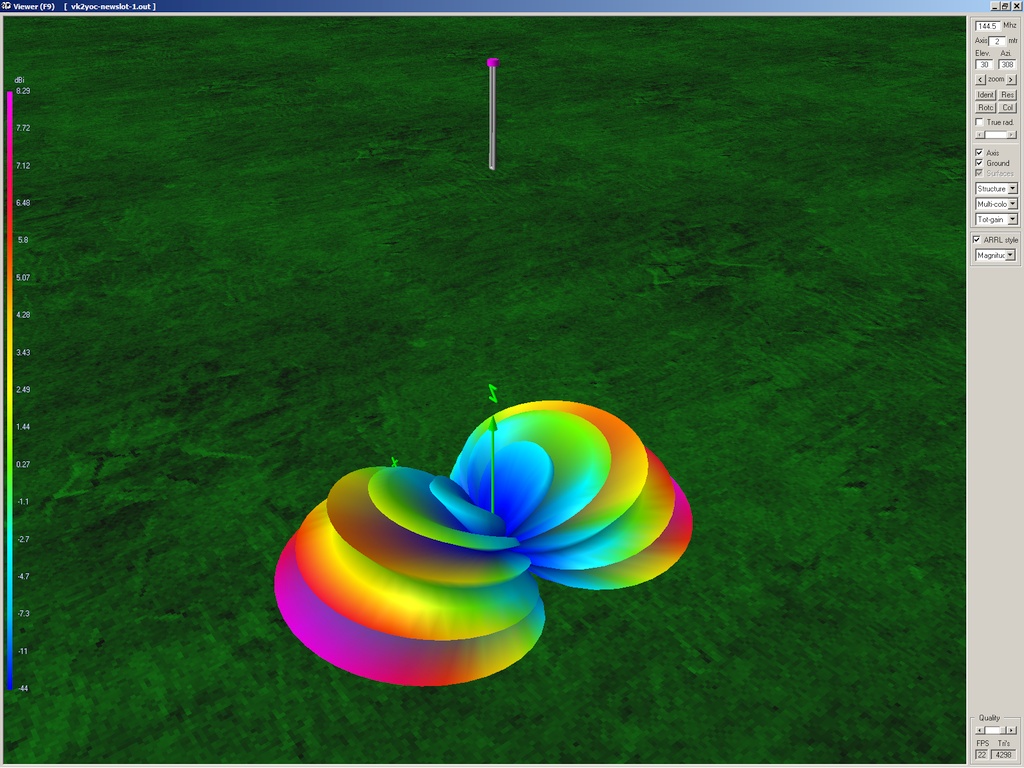
Task: Click the Azi. field showing 308
Action: (x=1007, y=65)
